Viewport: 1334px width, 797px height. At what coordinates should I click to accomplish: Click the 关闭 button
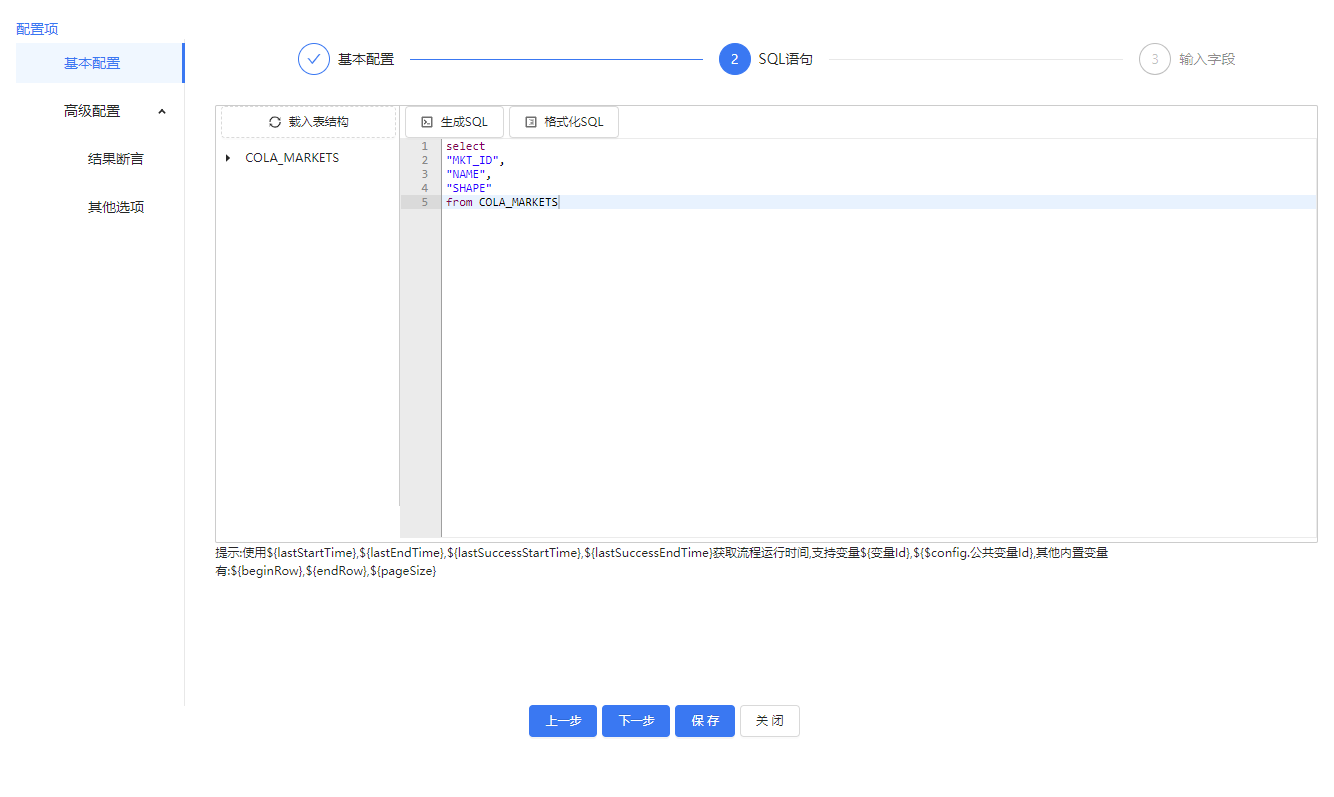pos(769,721)
